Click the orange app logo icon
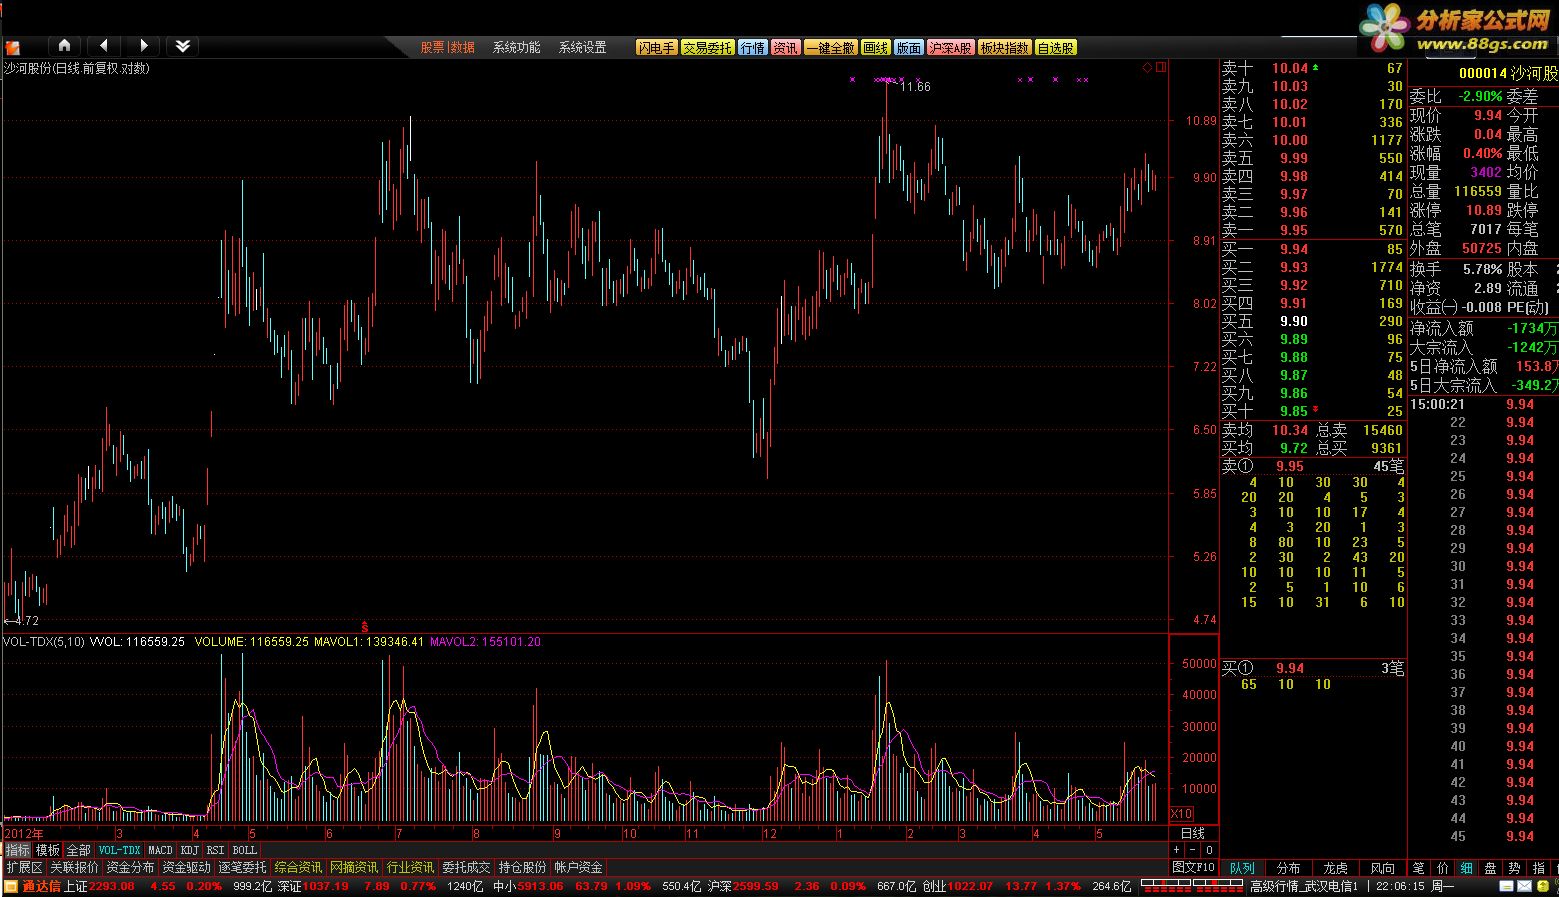1559x897 pixels. (x=12, y=47)
